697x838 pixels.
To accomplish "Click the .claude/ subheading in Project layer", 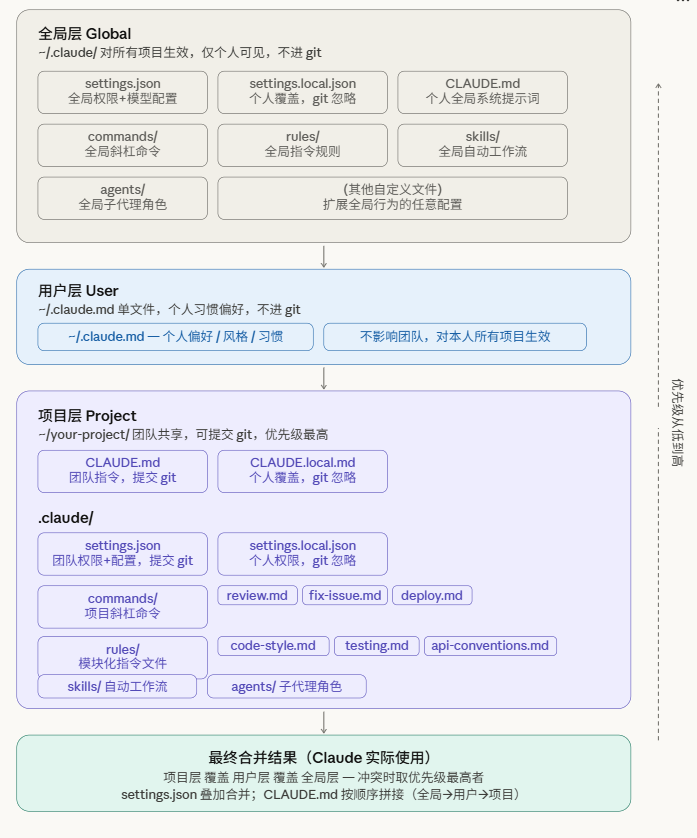I will click(x=66, y=518).
